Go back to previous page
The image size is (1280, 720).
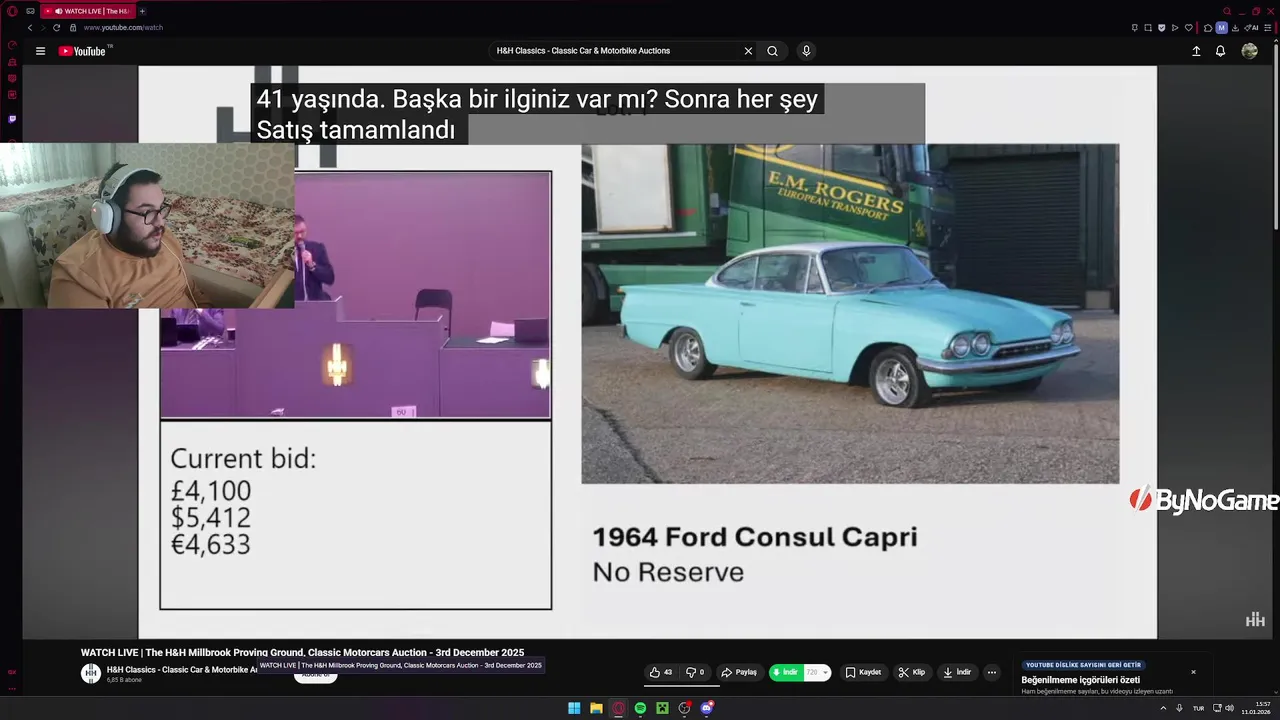pos(30,27)
